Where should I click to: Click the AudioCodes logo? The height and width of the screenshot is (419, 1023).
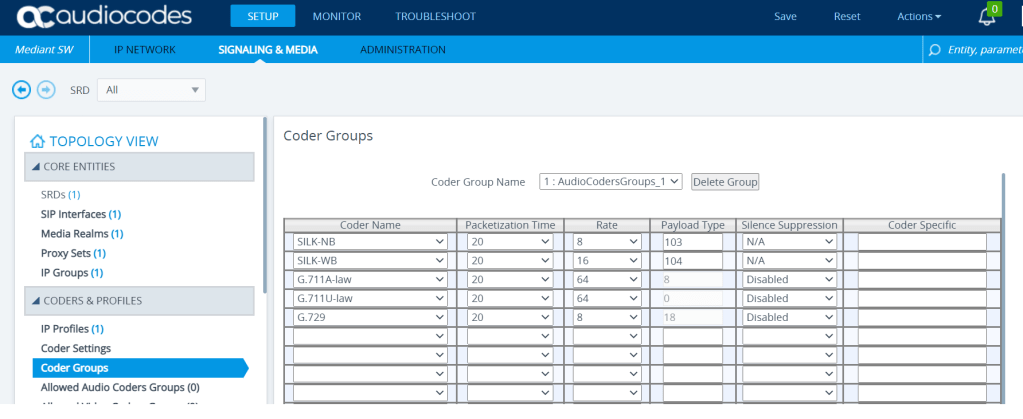pos(104,17)
